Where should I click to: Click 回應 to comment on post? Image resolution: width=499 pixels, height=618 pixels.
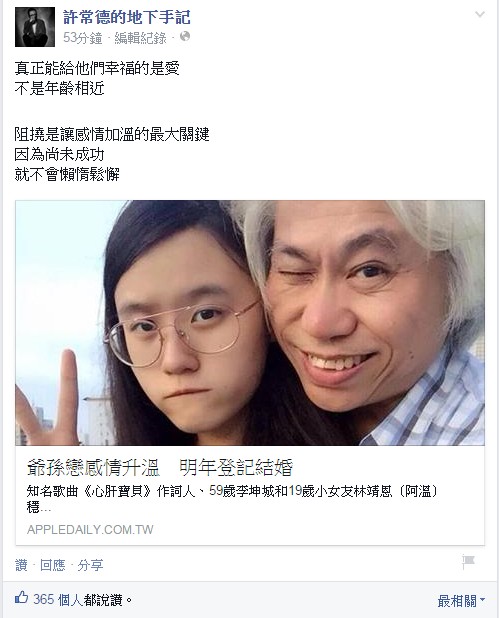click(52, 565)
